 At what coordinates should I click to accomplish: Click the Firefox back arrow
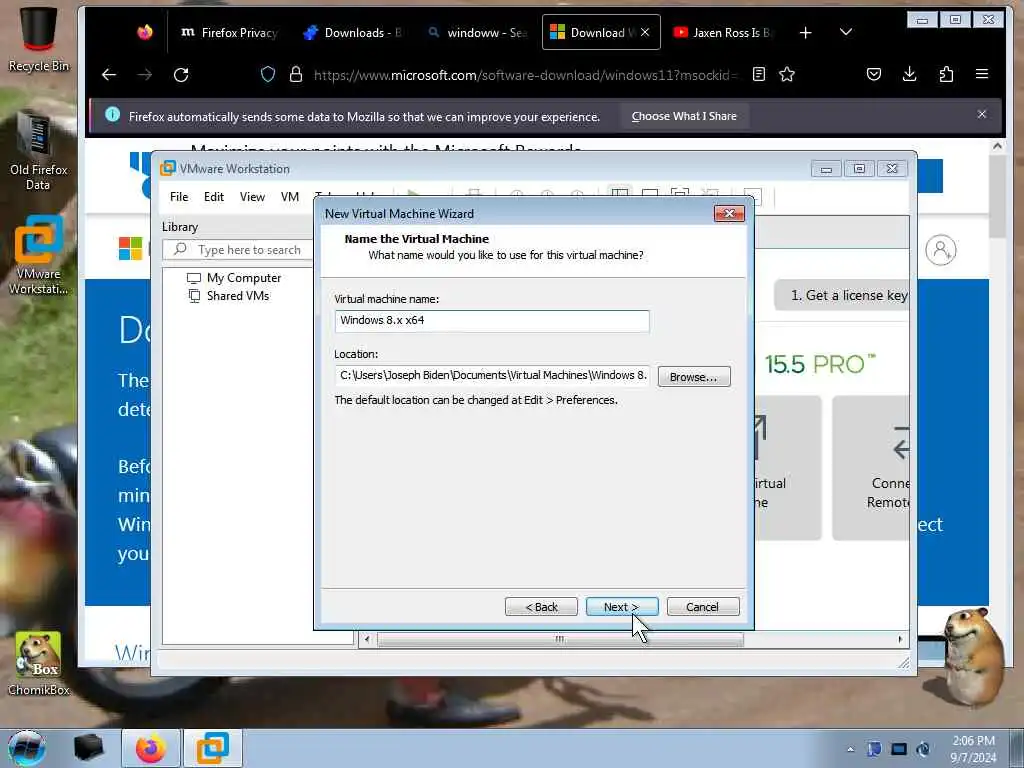click(109, 74)
